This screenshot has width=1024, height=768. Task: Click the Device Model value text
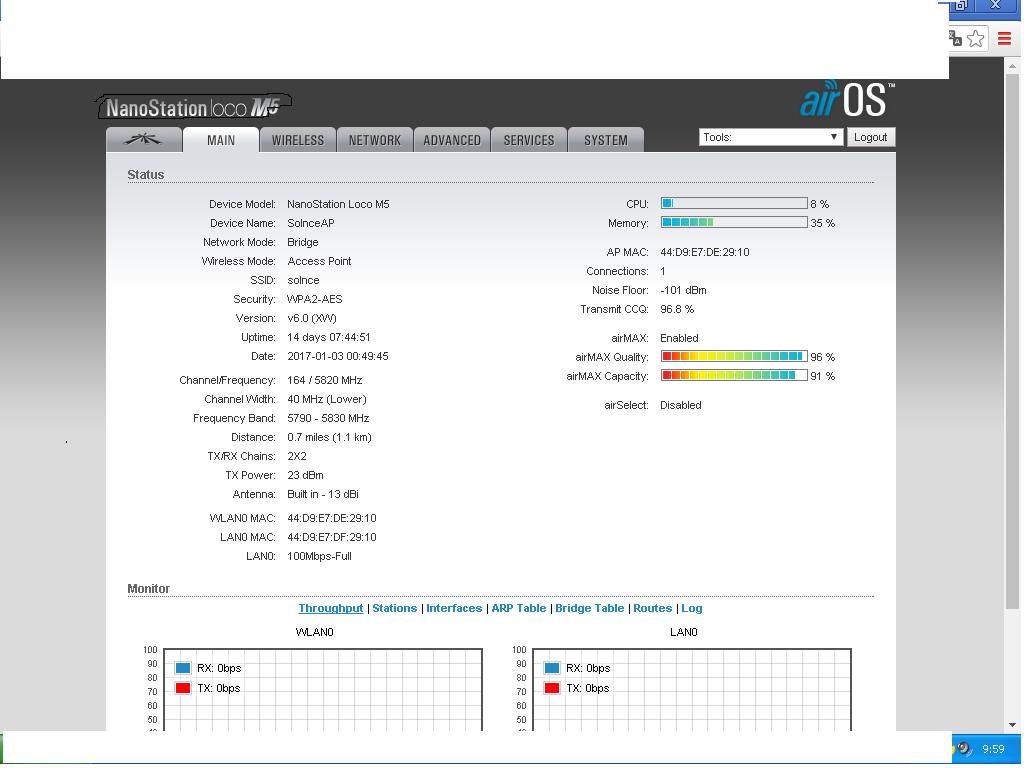(338, 204)
